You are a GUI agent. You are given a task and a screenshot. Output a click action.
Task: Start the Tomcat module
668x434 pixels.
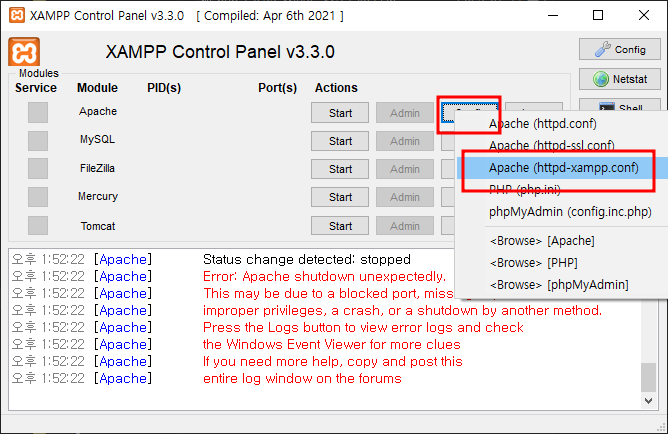(x=340, y=226)
